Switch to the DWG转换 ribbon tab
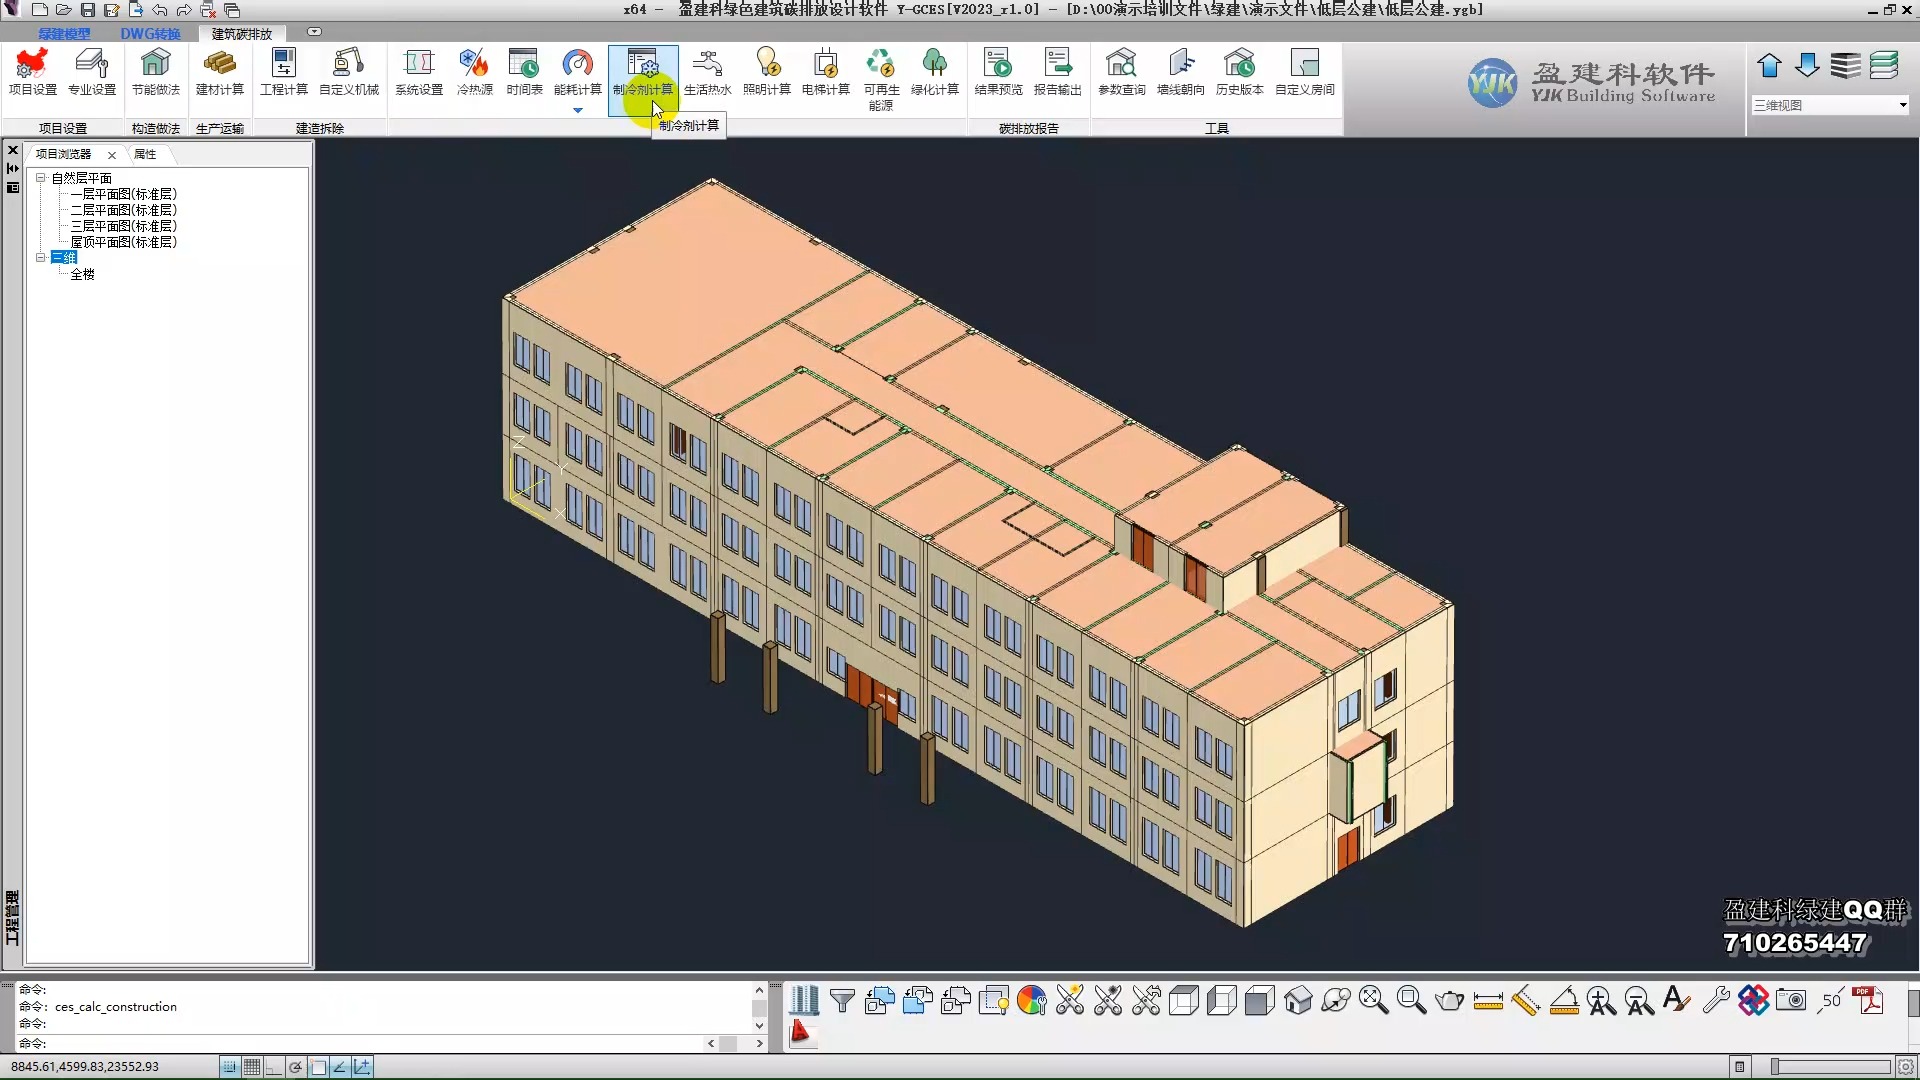Screen dimensions: 1920x1080 (x=150, y=34)
